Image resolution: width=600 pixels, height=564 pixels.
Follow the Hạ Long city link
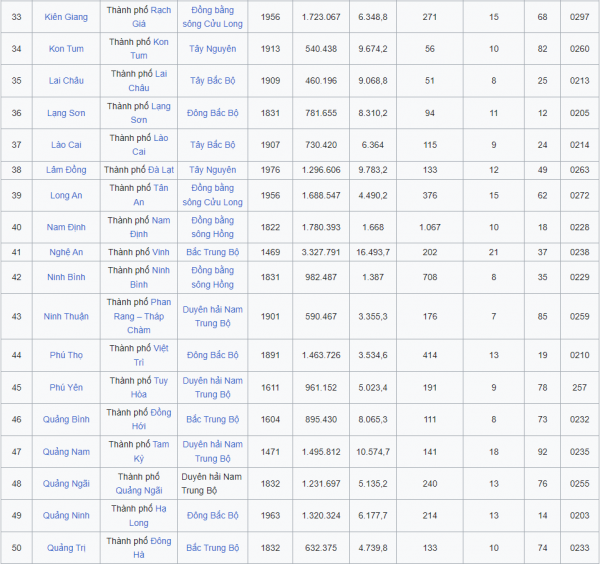pos(148,515)
